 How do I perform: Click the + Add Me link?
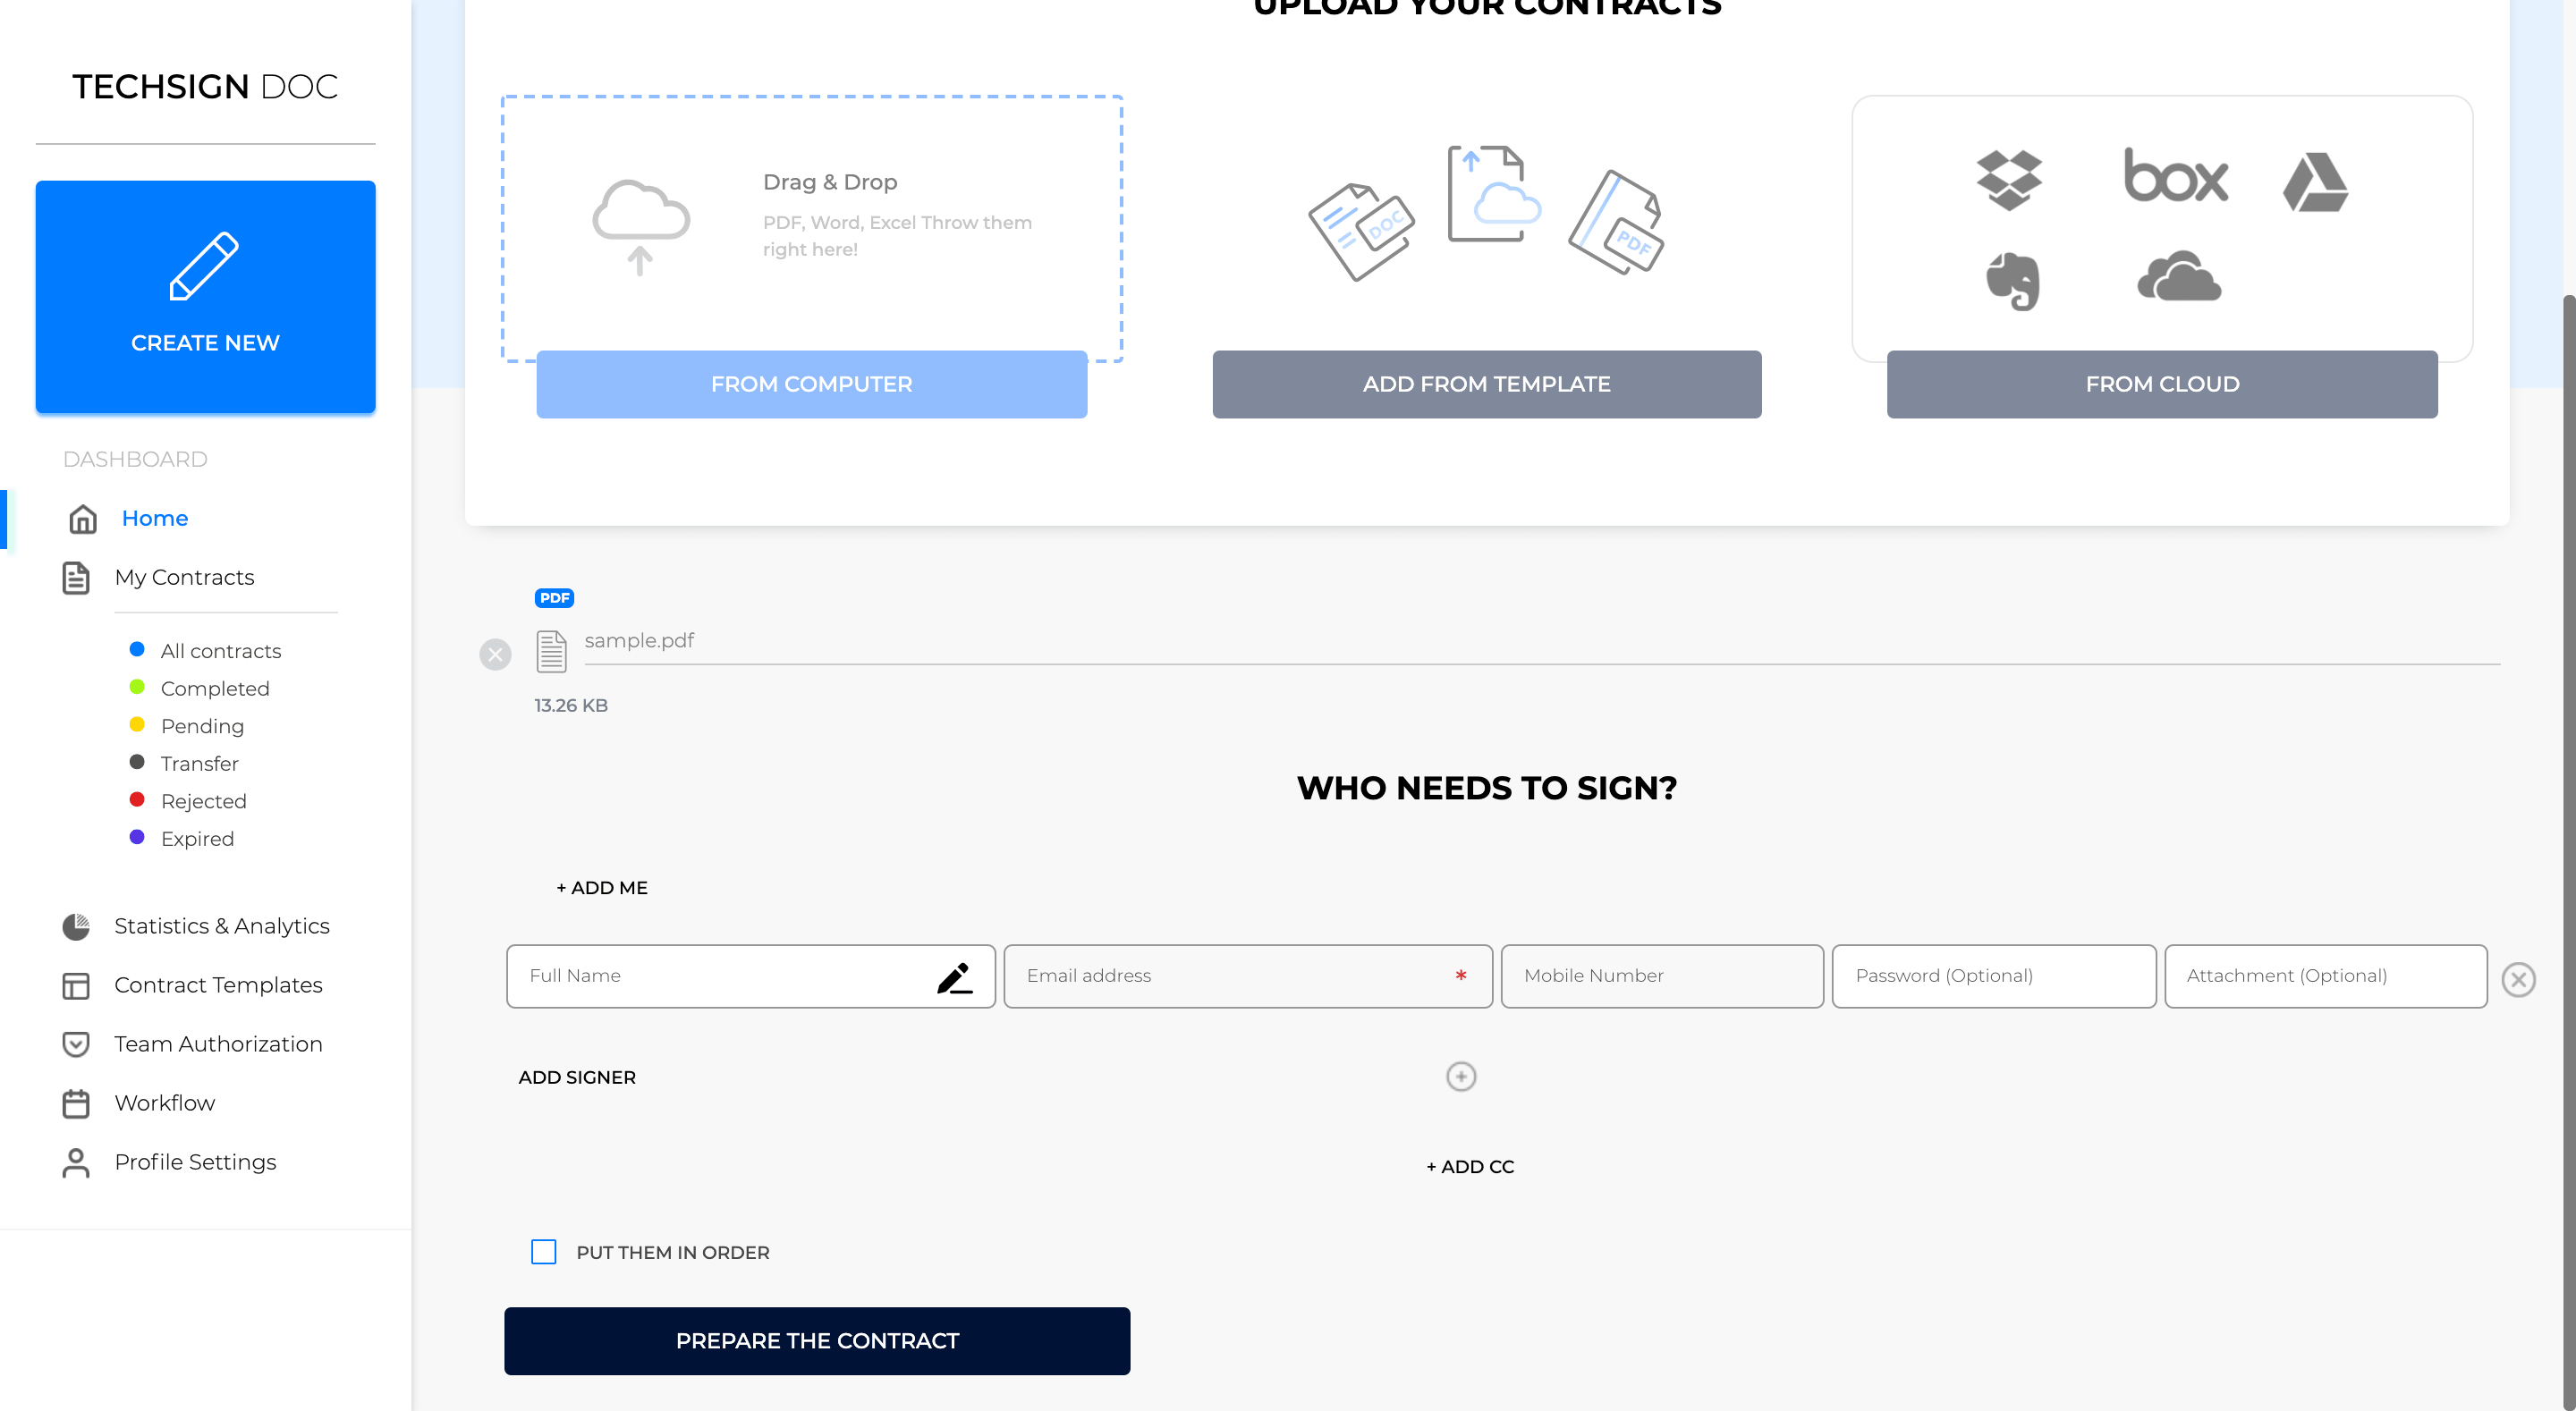(x=602, y=888)
